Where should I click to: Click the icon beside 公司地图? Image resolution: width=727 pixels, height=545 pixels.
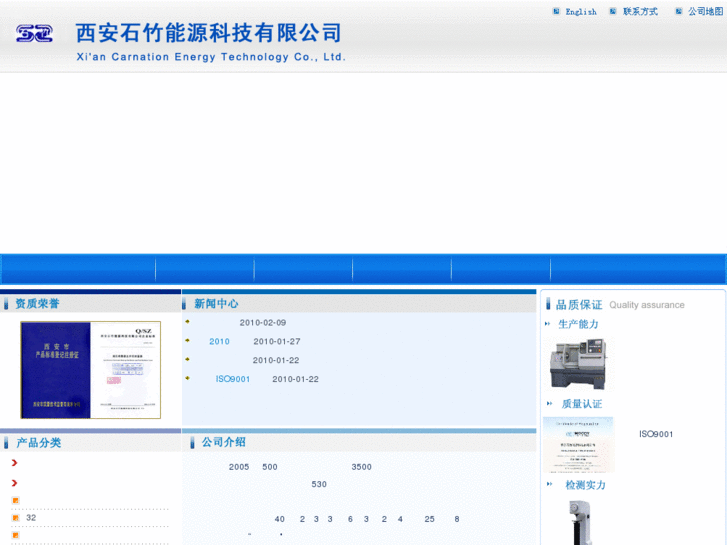(x=679, y=11)
